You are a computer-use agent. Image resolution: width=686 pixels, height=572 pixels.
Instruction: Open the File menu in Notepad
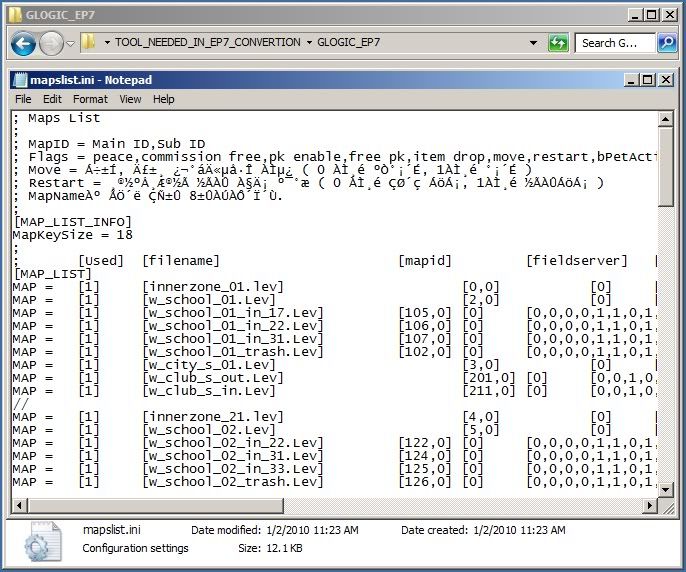[x=22, y=99]
